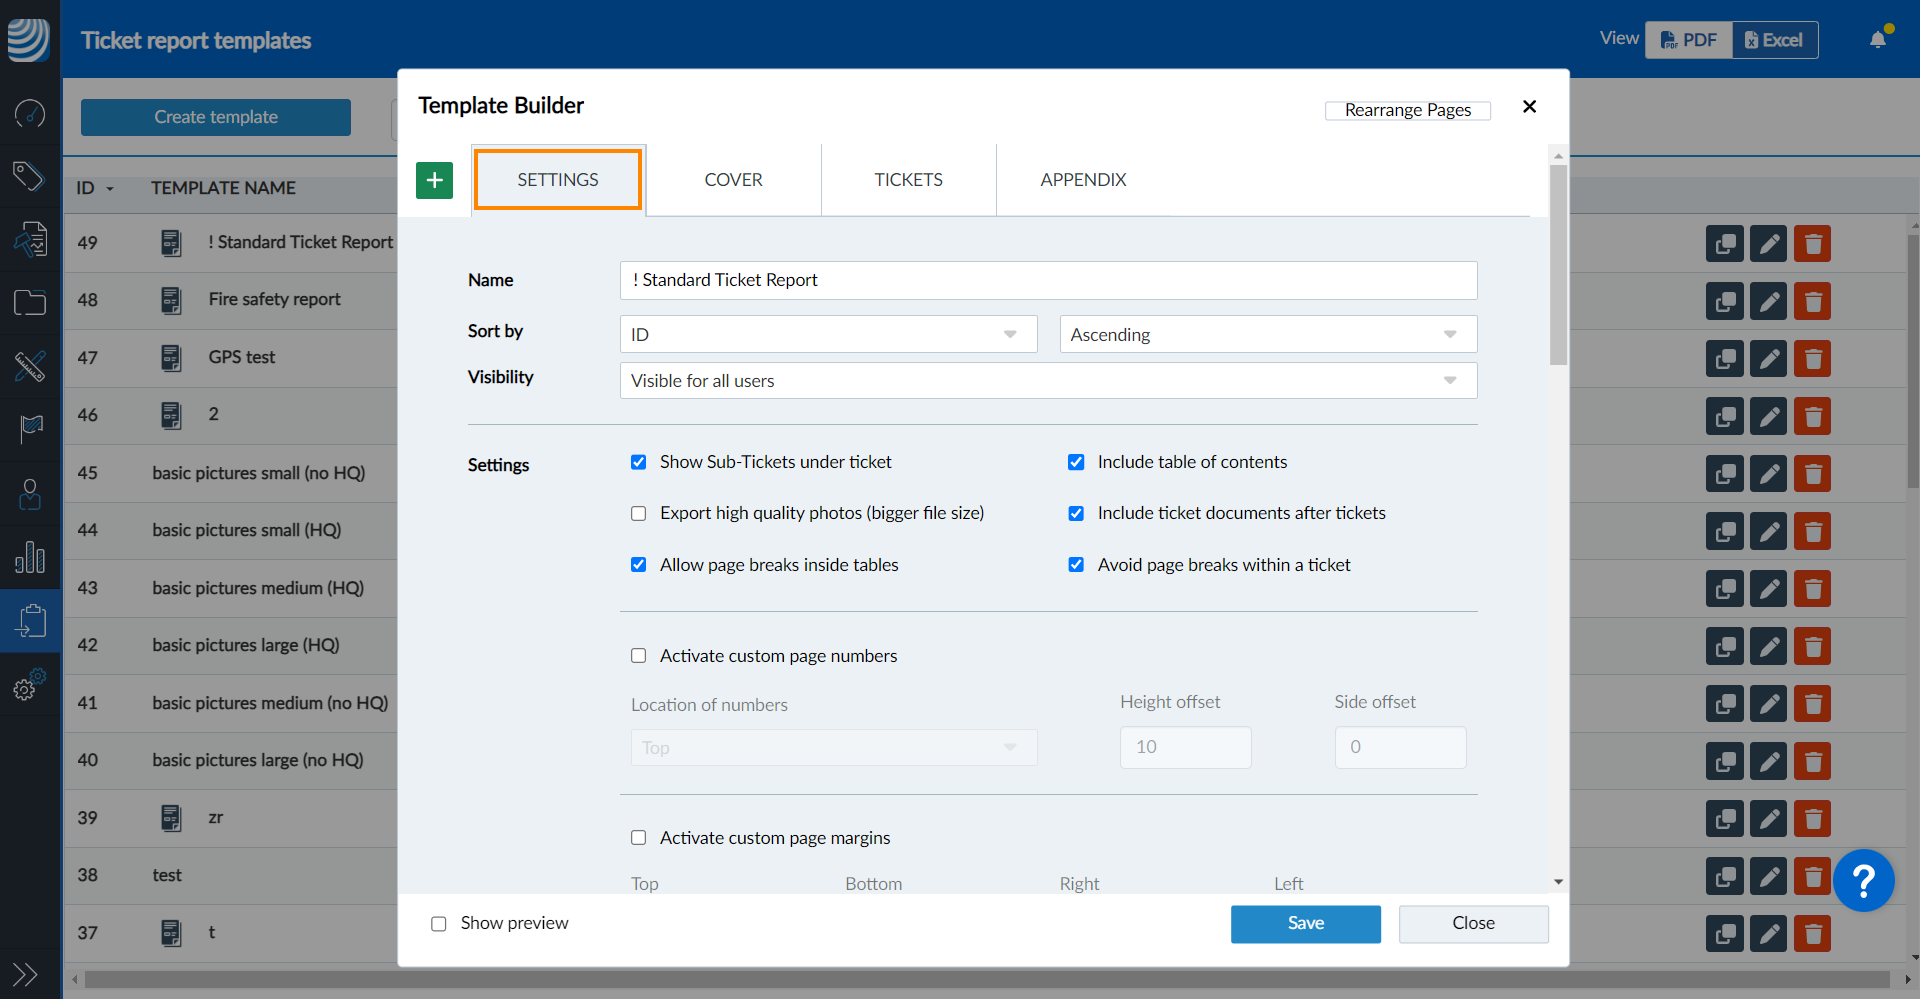Image resolution: width=1920 pixels, height=999 pixels.
Task: Open notifications bell icon
Action: [1878, 40]
